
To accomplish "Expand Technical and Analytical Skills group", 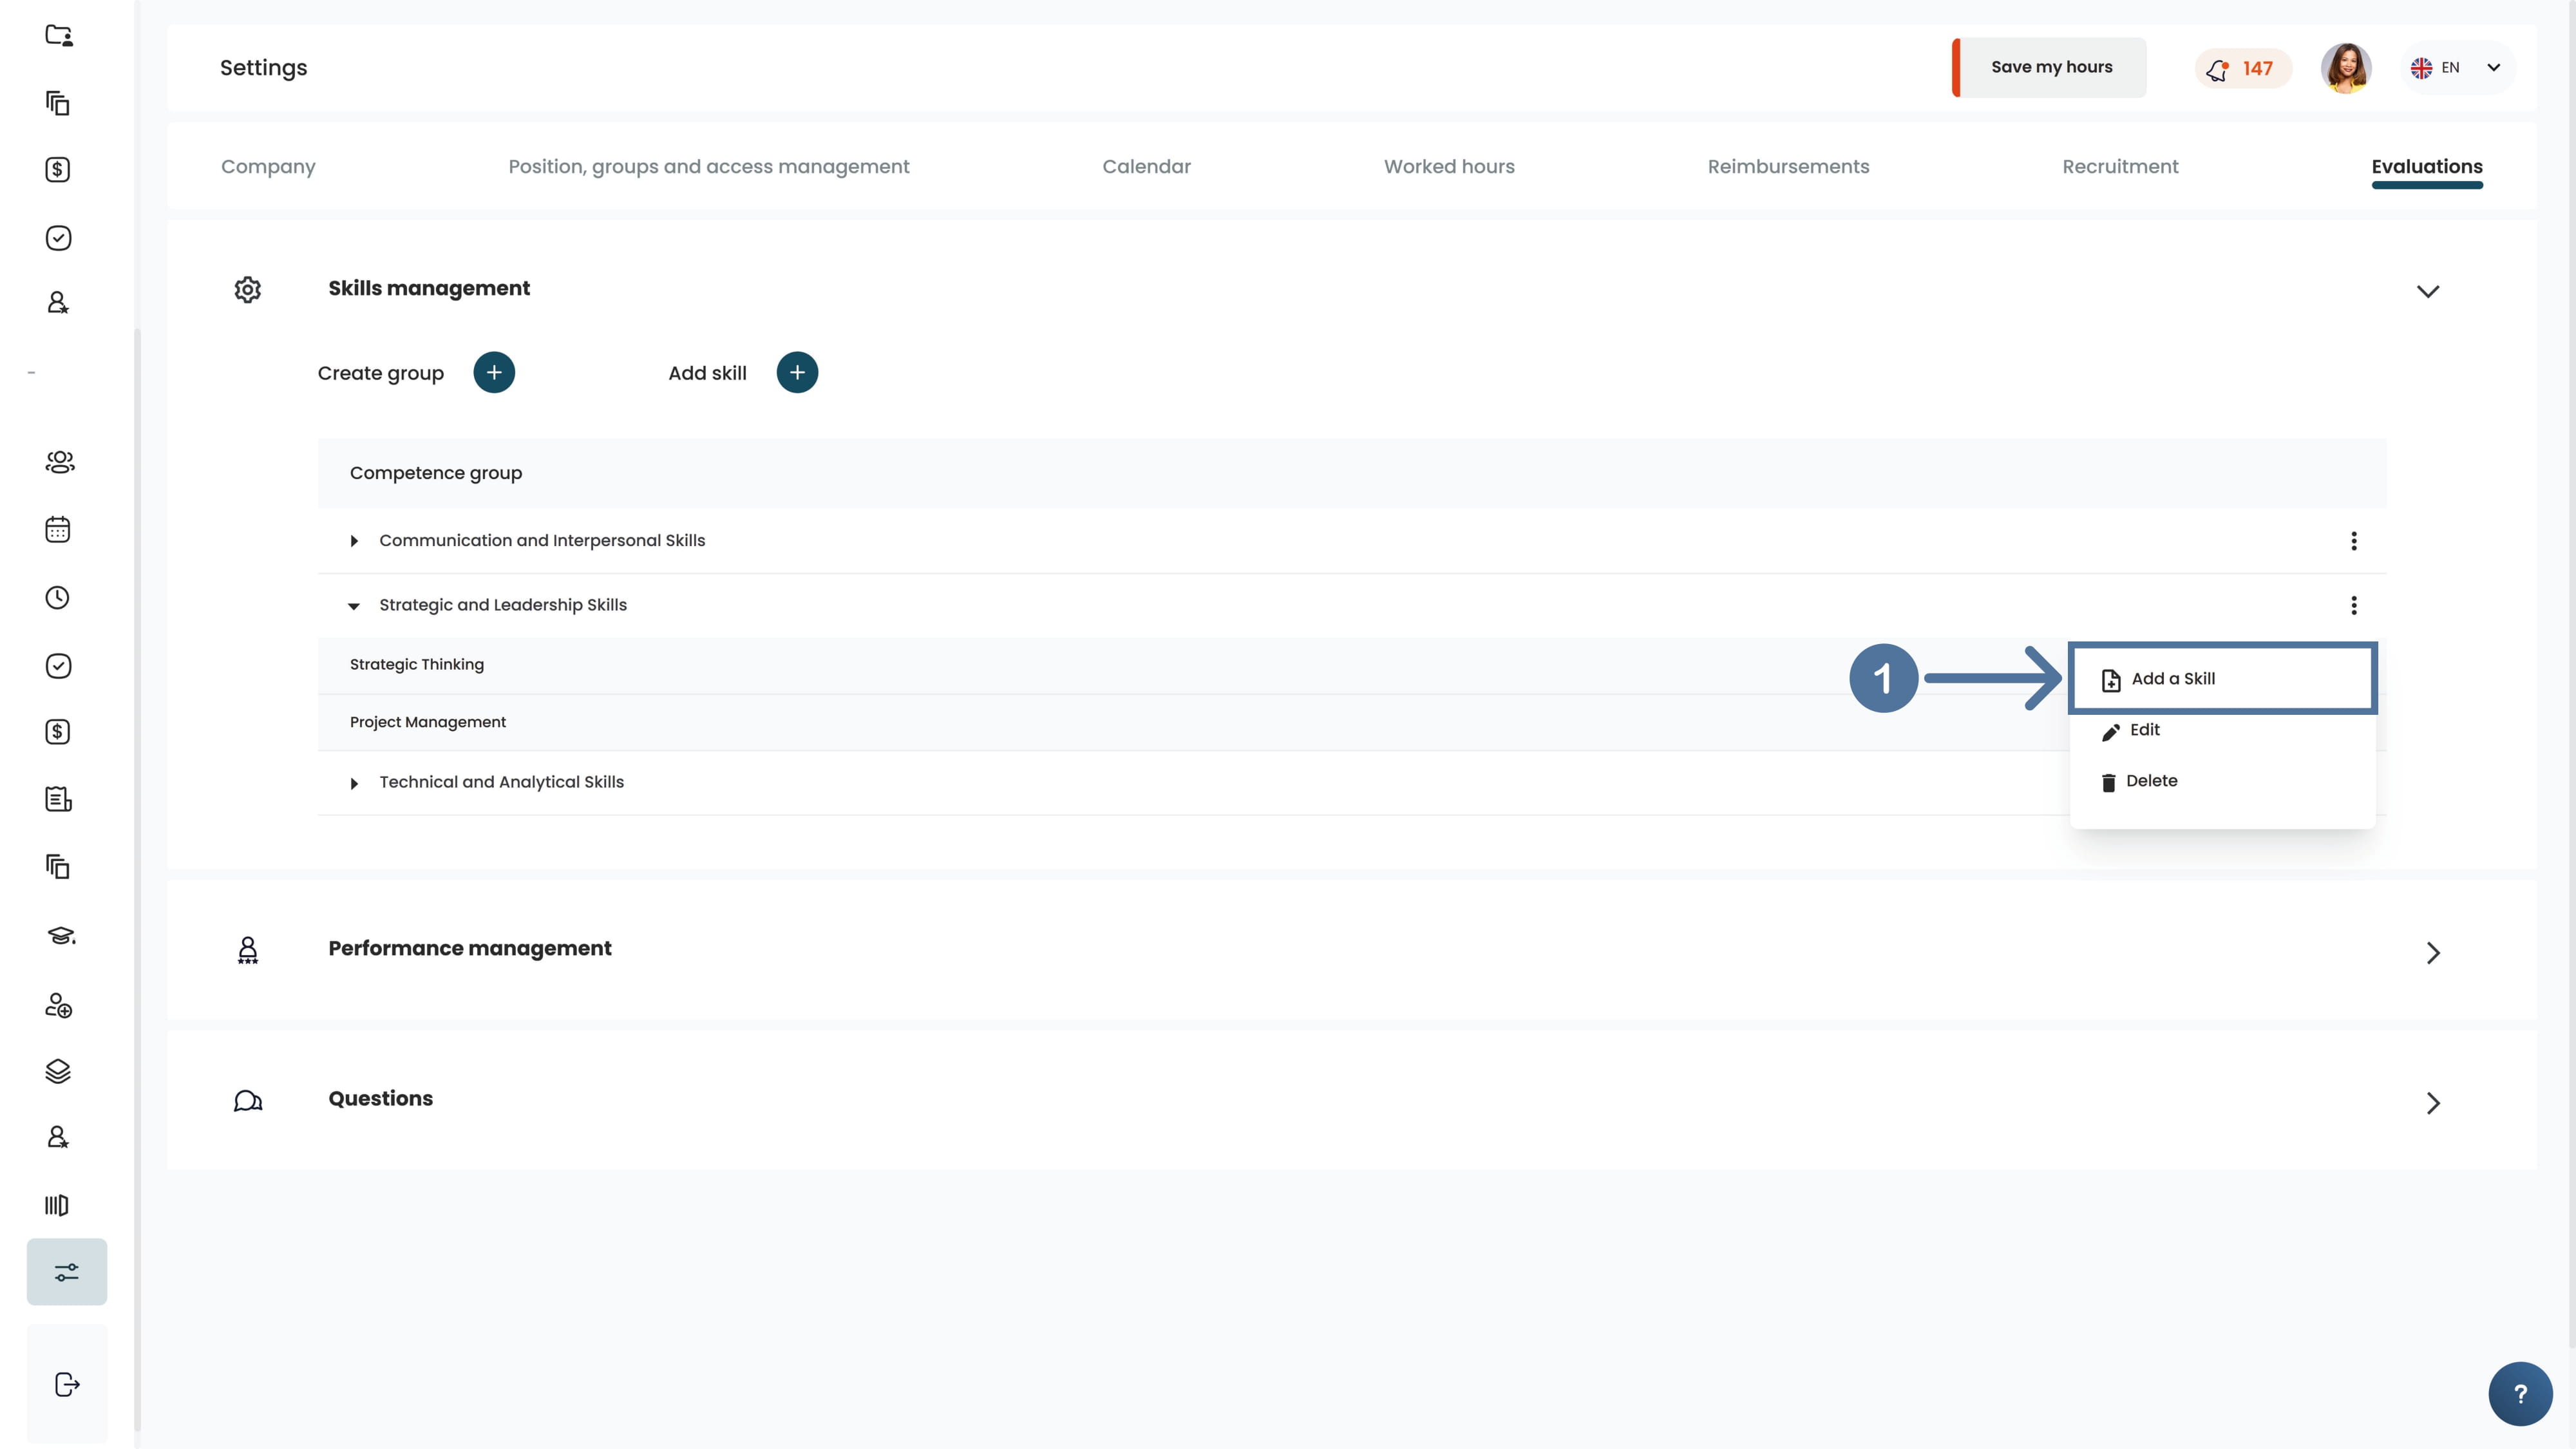I will tap(354, 783).
